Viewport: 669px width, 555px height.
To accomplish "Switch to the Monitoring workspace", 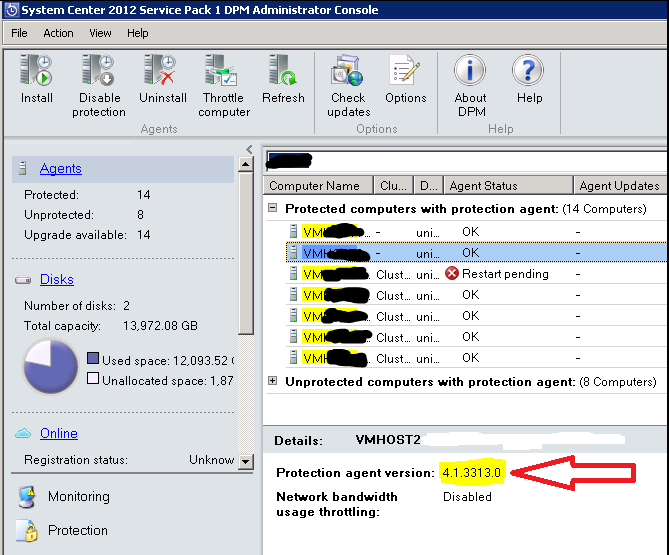I will (x=78, y=497).
